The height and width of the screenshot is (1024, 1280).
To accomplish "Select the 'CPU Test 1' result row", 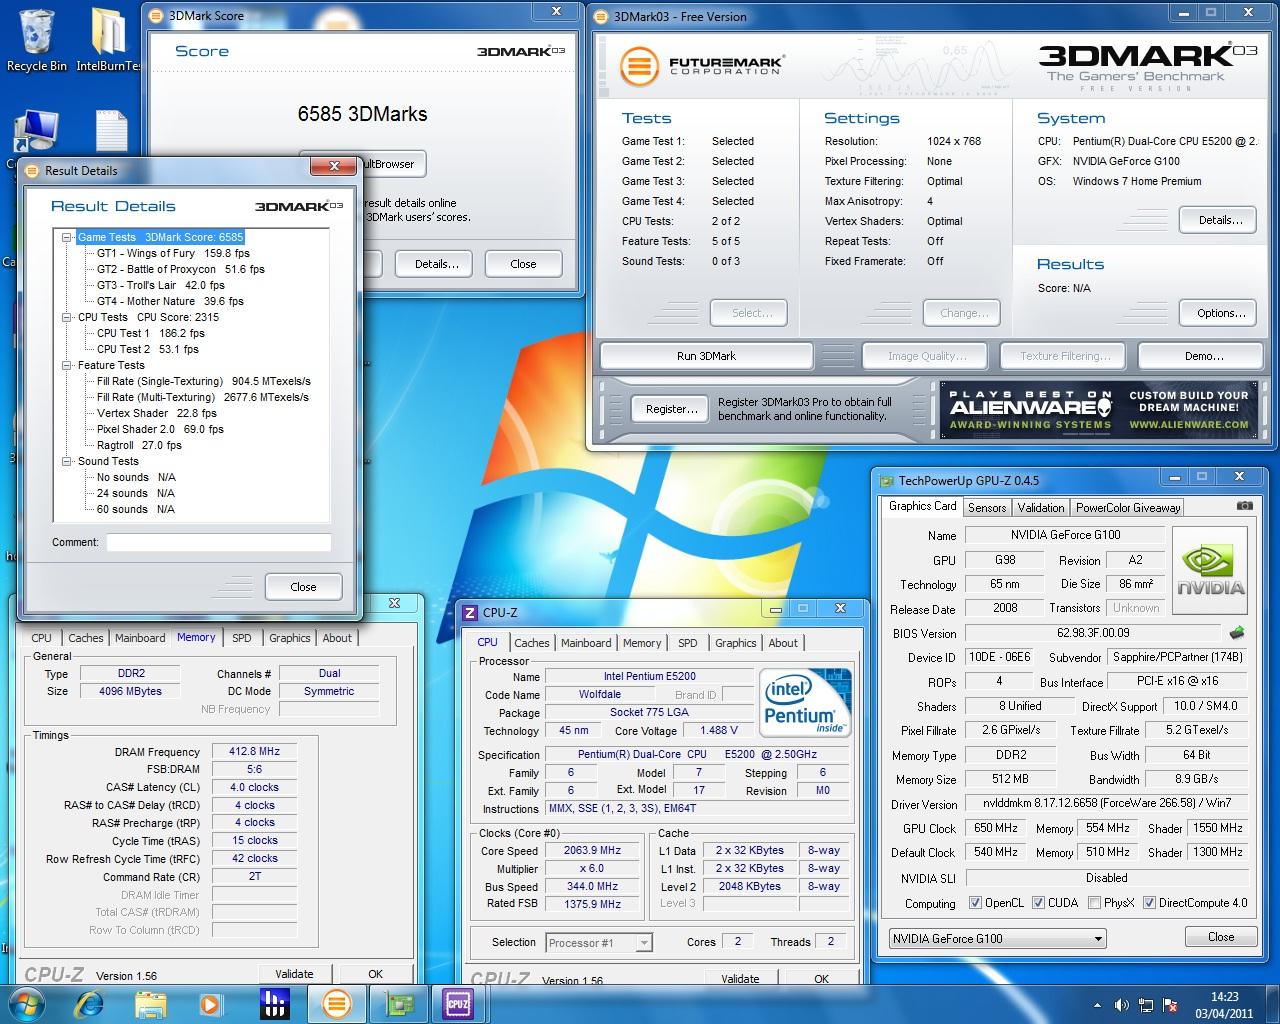I will 150,333.
